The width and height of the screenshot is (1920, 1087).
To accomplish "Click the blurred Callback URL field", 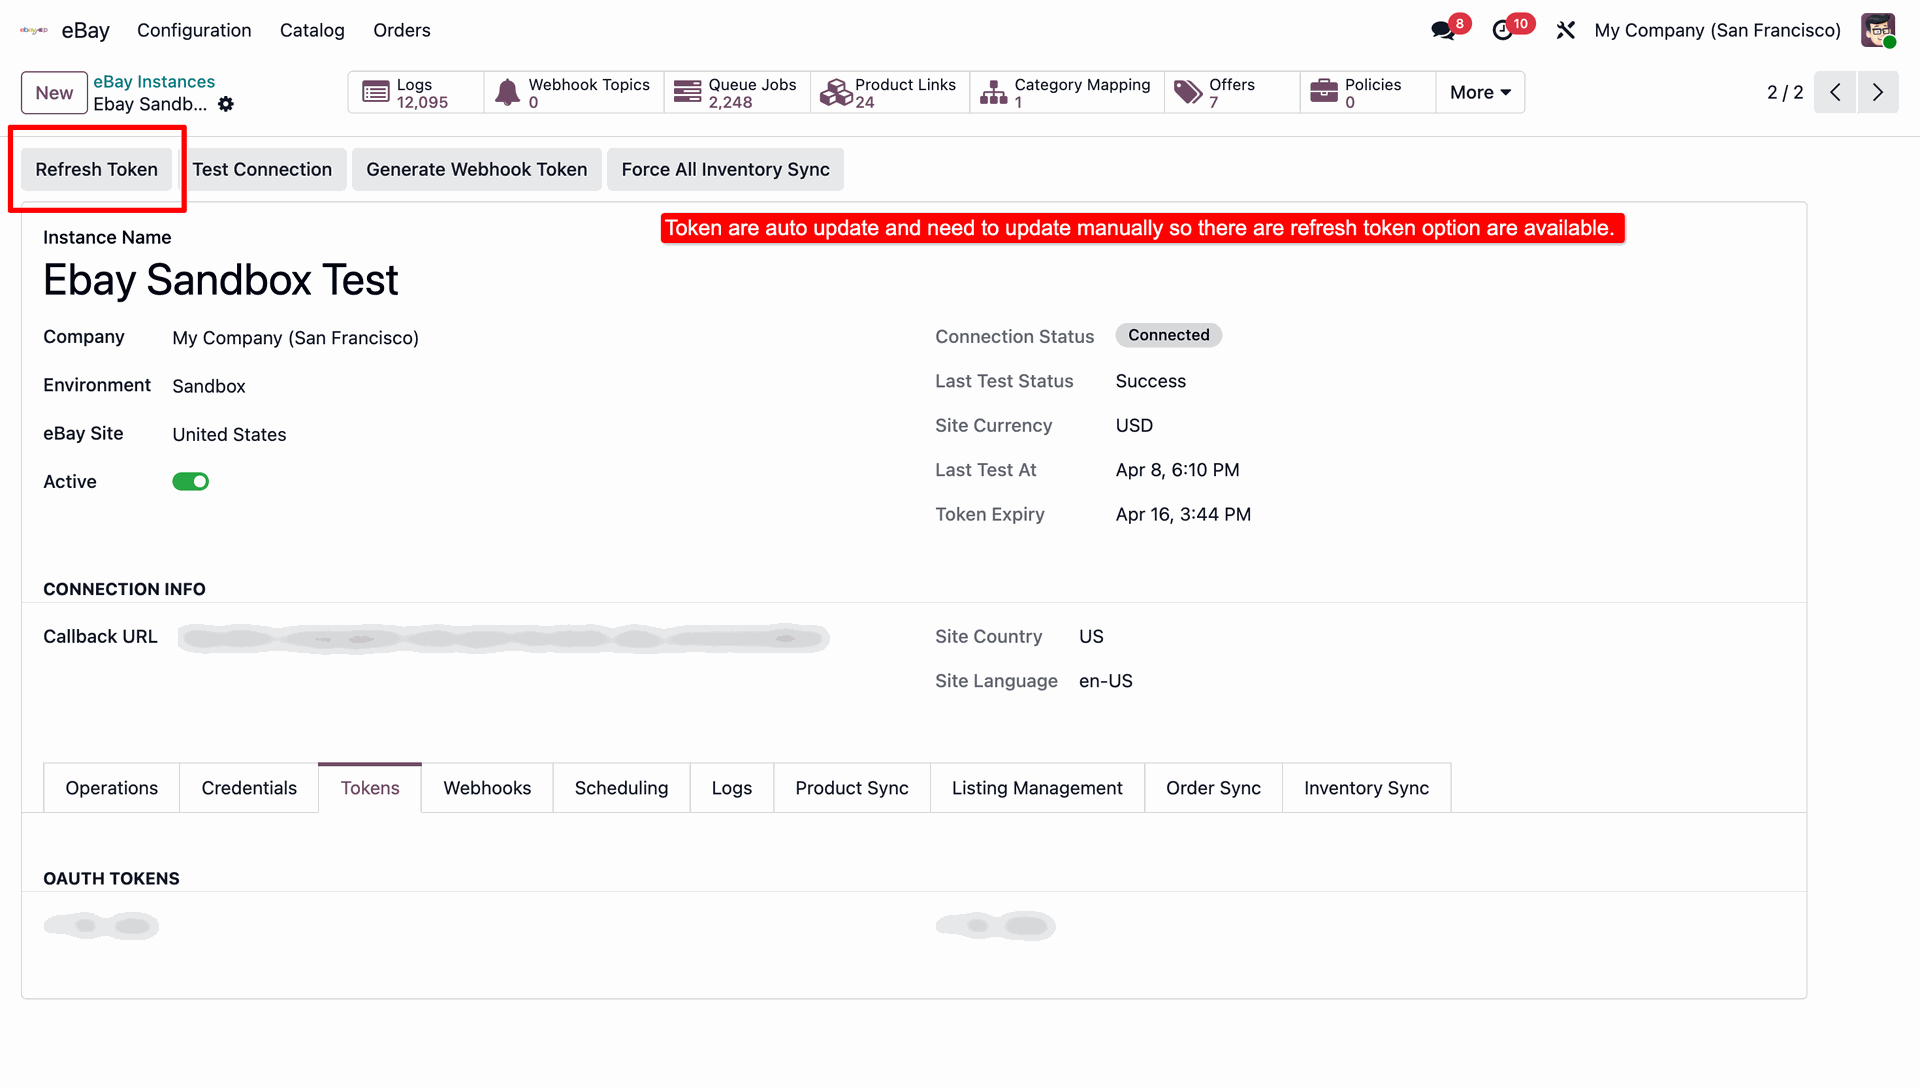I will [x=504, y=638].
